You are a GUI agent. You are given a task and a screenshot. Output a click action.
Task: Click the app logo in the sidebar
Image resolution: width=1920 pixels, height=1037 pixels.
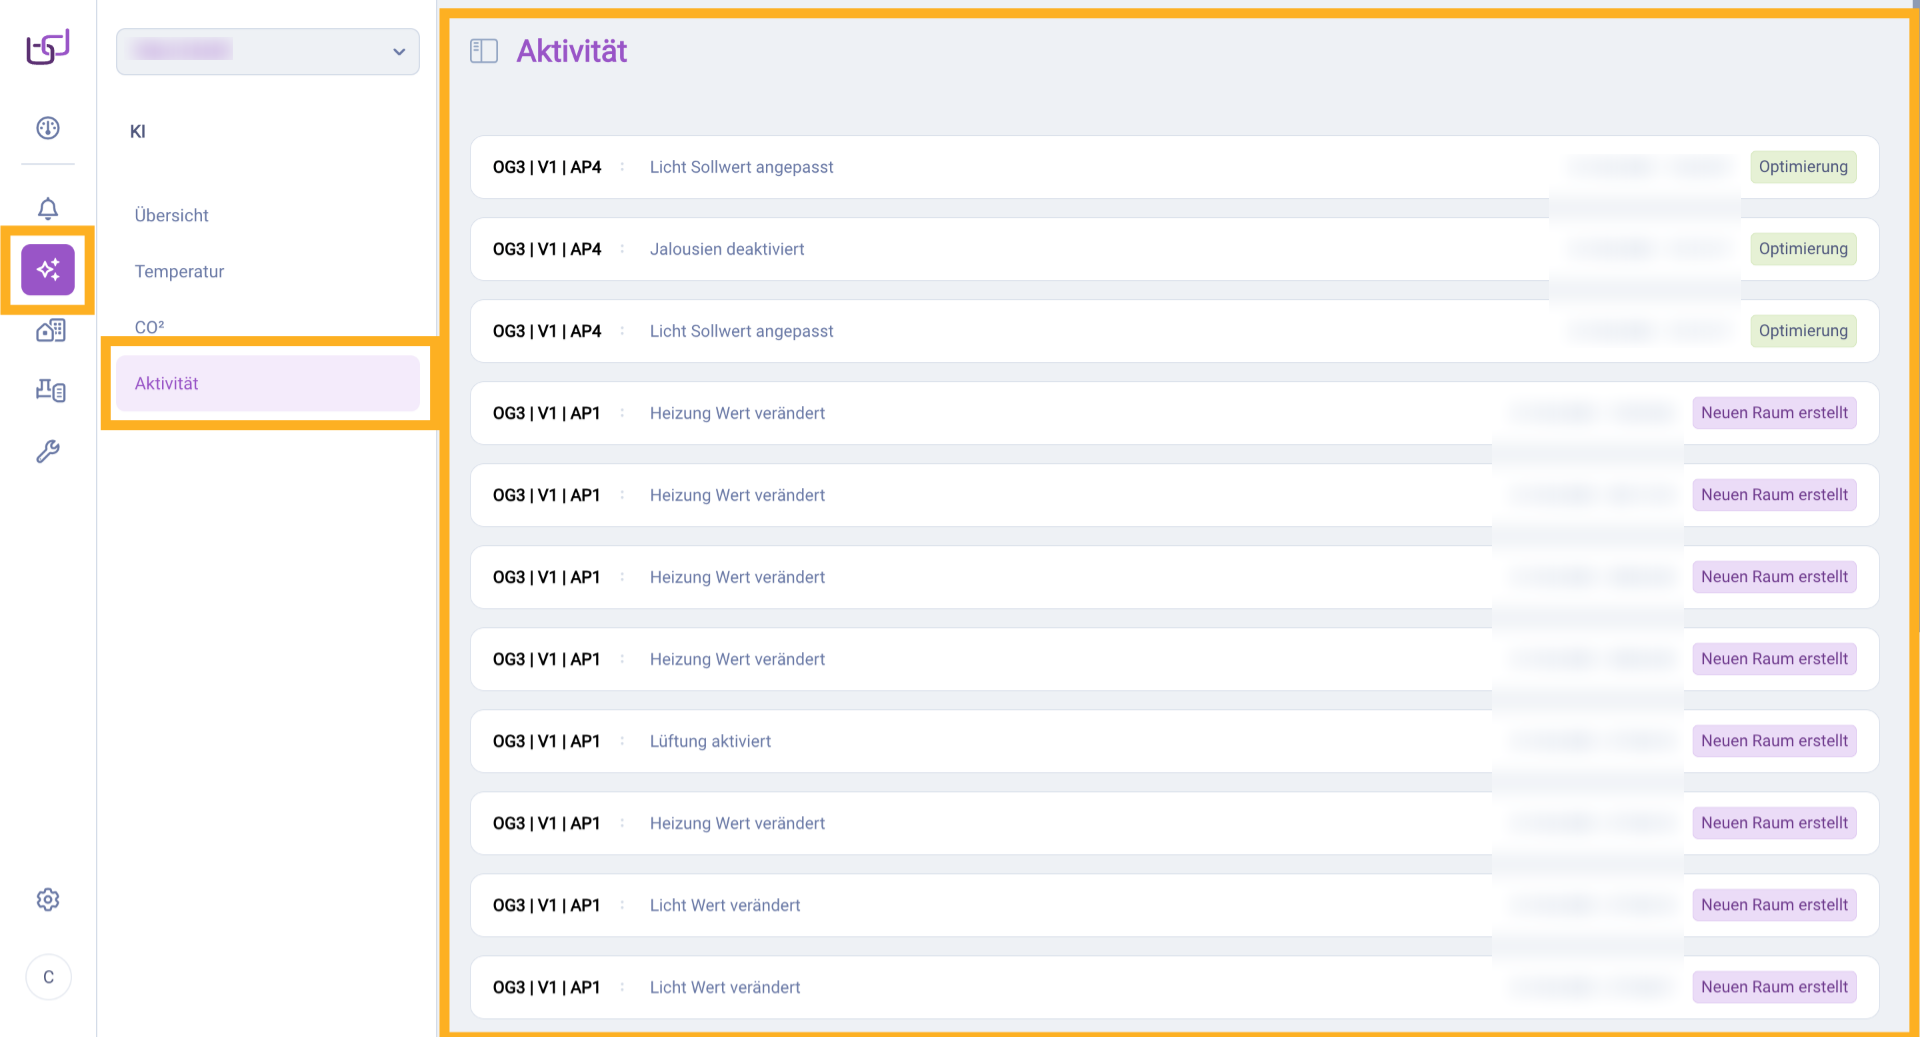[x=47, y=47]
